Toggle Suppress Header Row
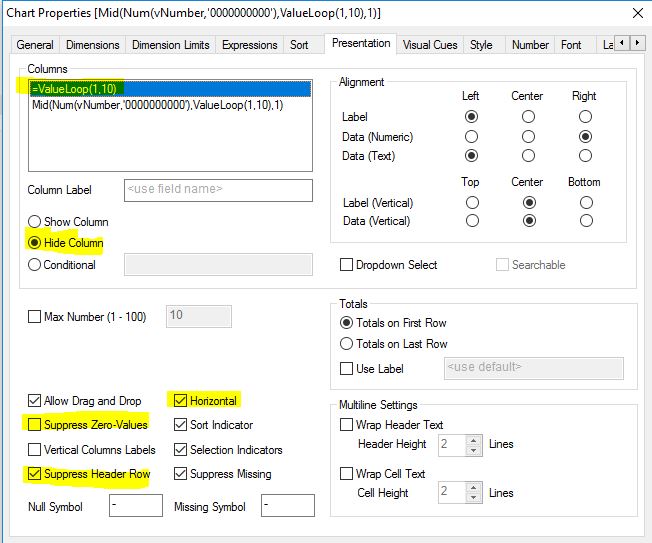Image resolution: width=652 pixels, height=543 pixels. tap(34, 474)
